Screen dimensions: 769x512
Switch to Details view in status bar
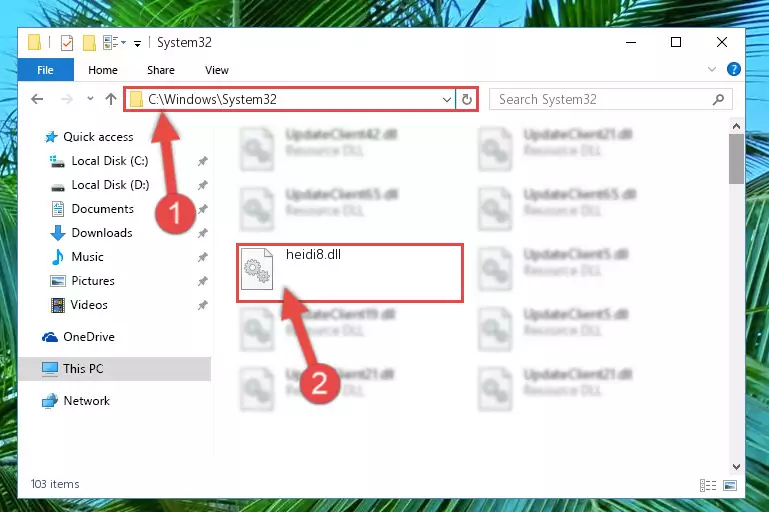708,486
